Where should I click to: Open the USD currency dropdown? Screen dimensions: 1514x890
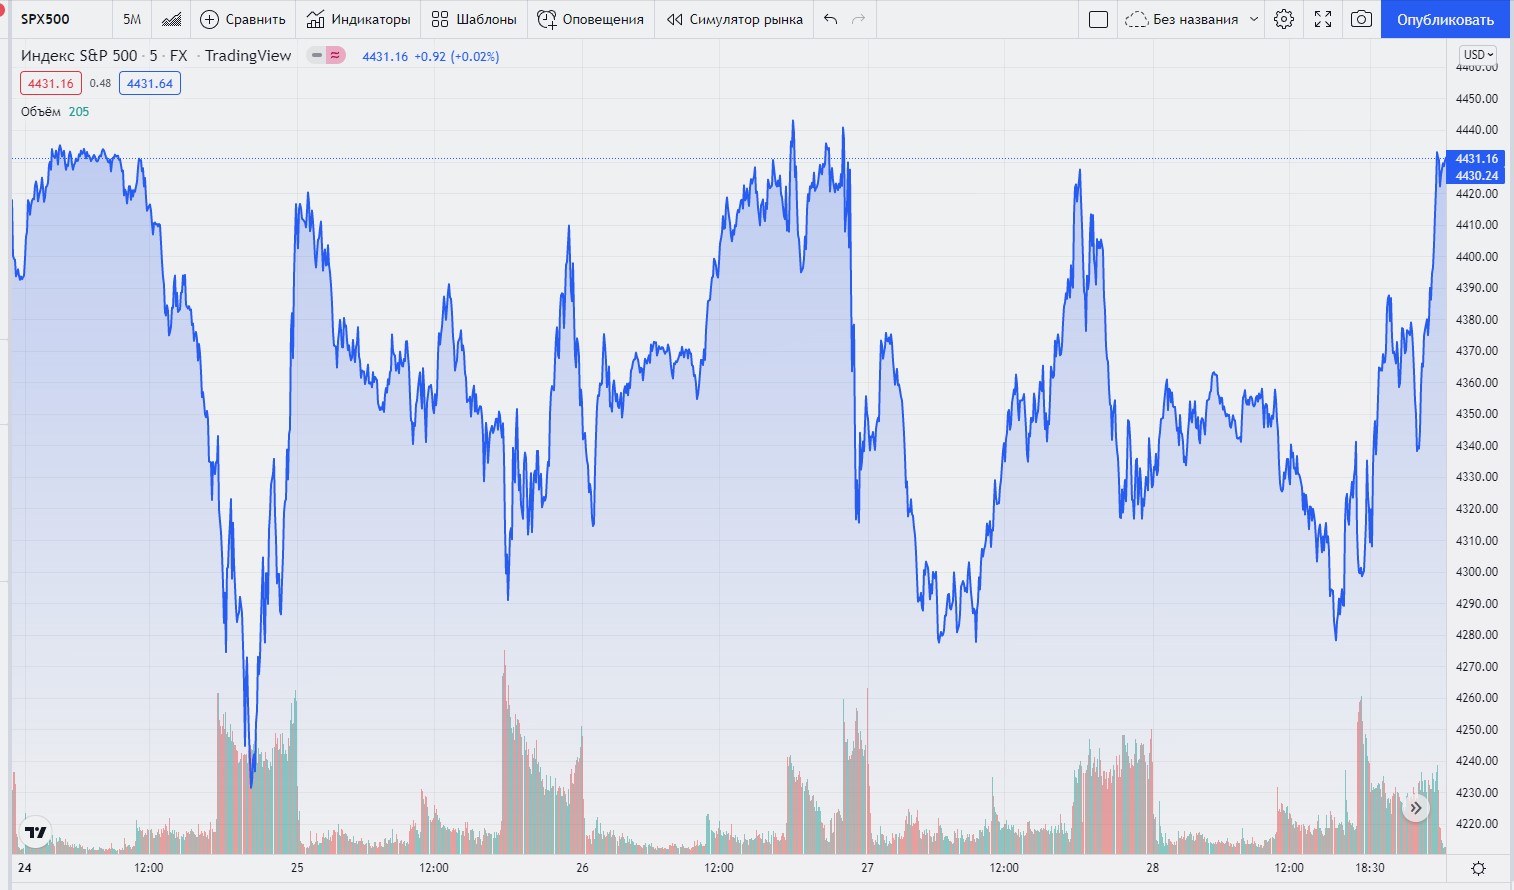pos(1478,54)
